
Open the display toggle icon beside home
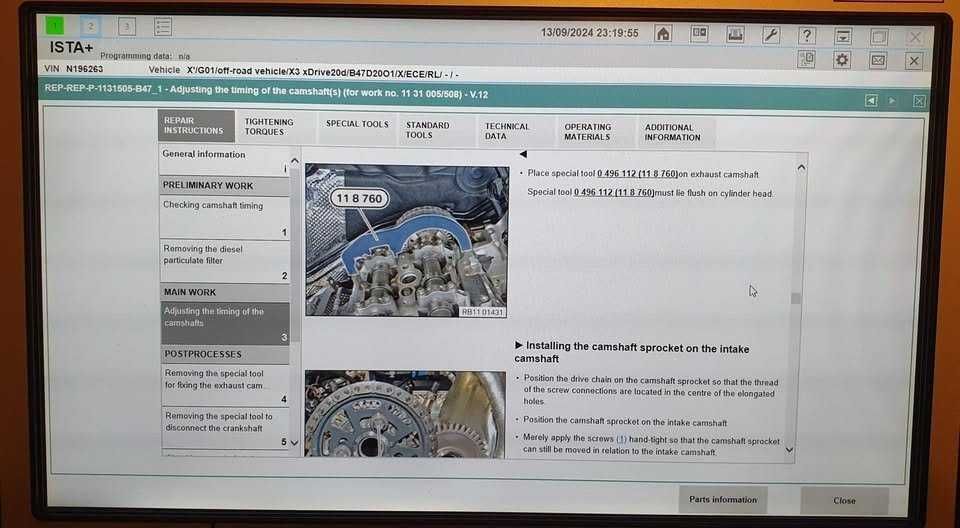click(699, 34)
